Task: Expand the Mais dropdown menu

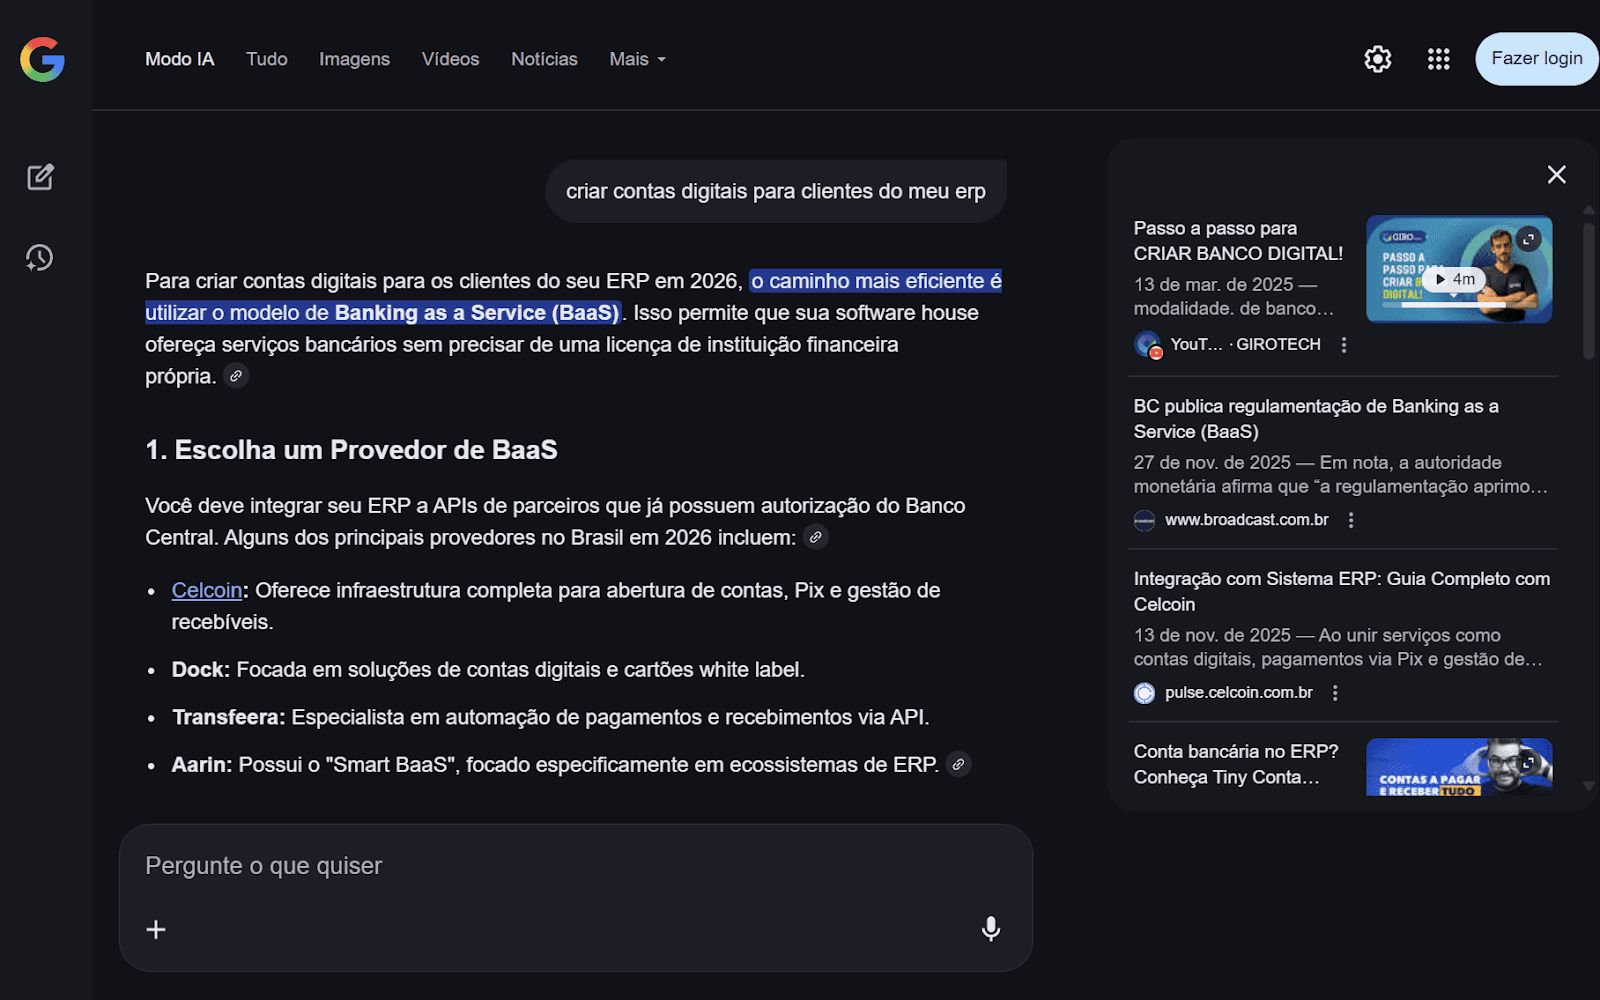Action: tap(637, 59)
